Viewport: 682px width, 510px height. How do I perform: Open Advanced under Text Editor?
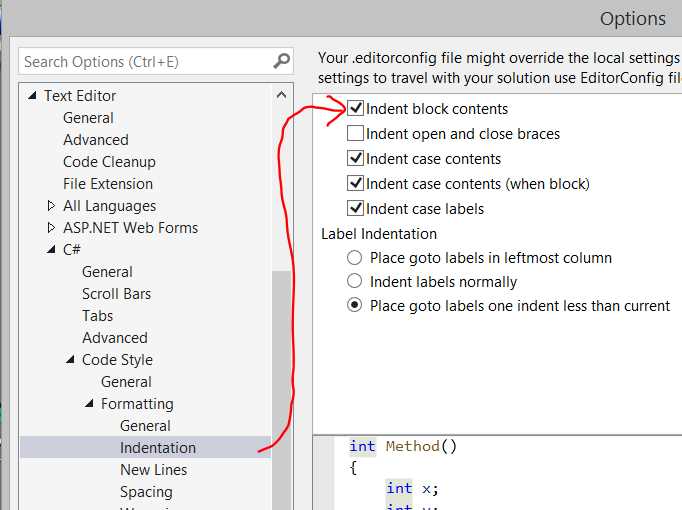pyautogui.click(x=96, y=140)
